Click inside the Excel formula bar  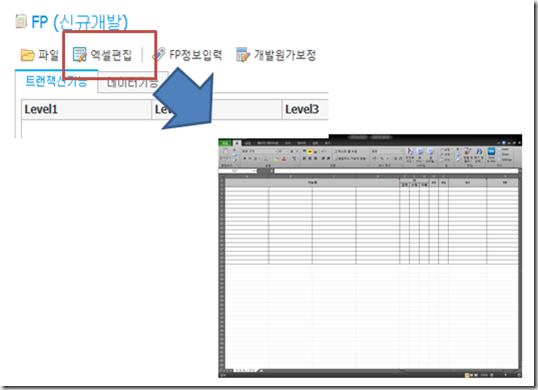[397, 171]
